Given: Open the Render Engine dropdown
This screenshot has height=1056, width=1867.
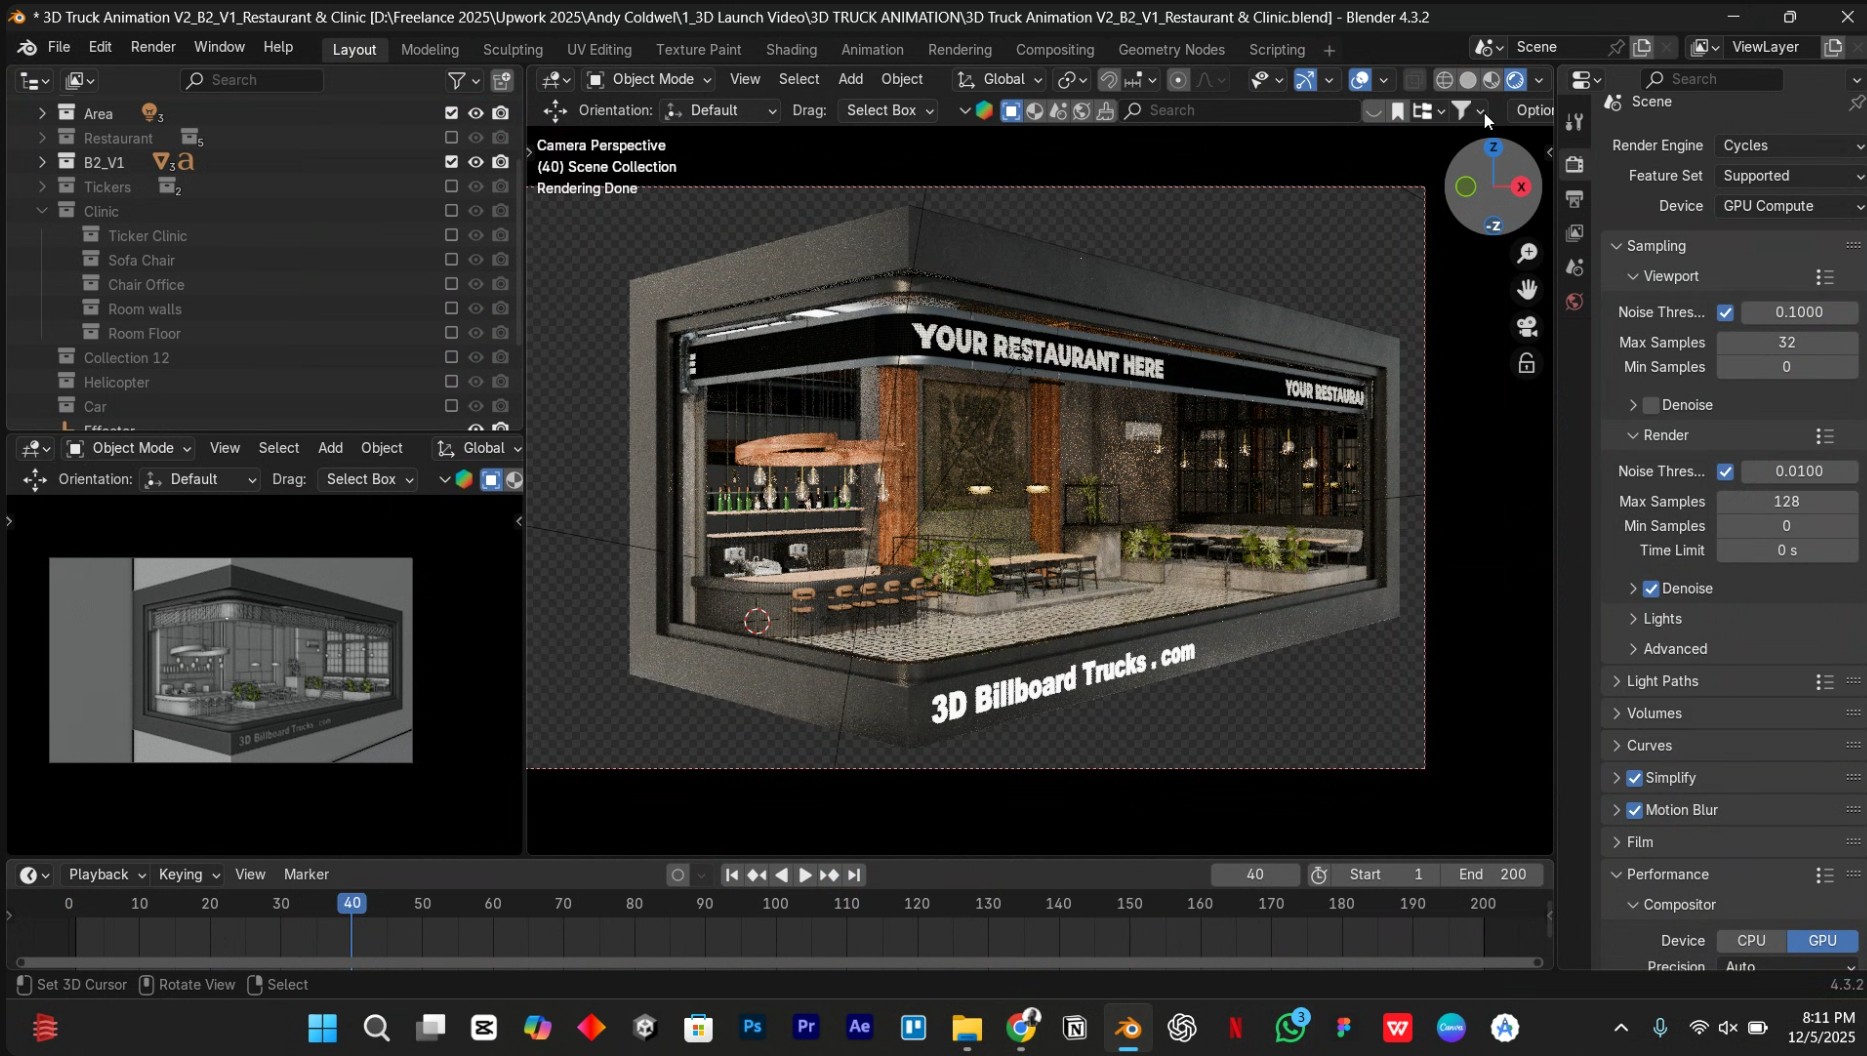Looking at the screenshot, I should [x=1789, y=145].
